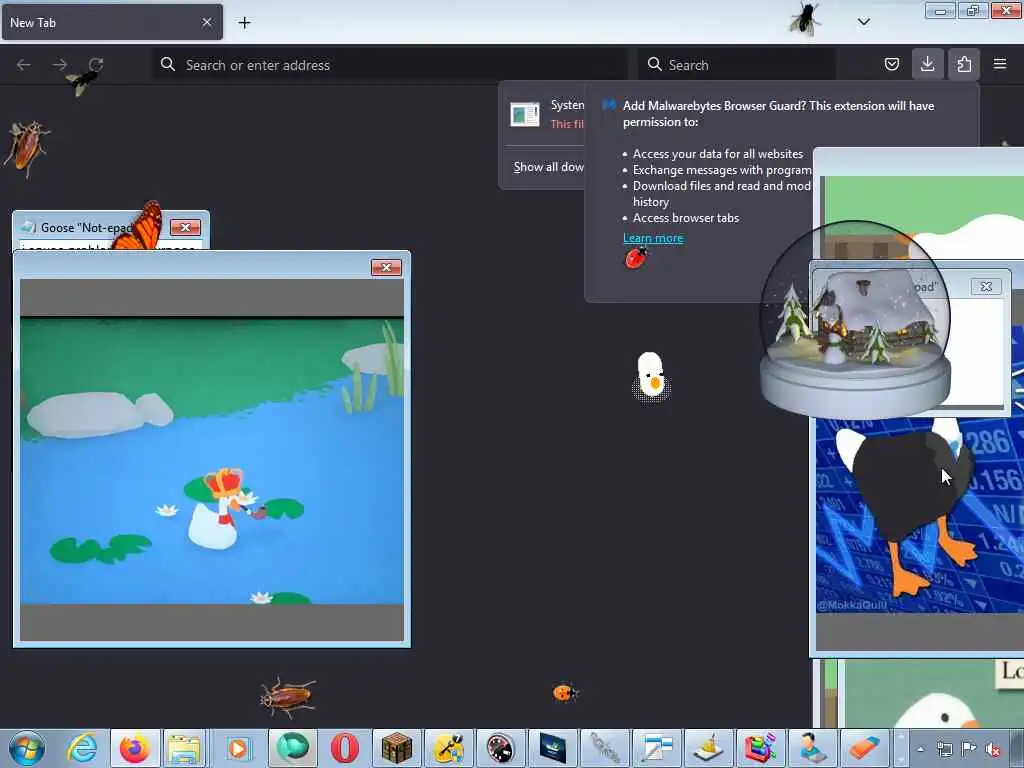Screen dimensions: 1024x768
Task: Click inside the Search box in toolbar
Action: (736, 65)
